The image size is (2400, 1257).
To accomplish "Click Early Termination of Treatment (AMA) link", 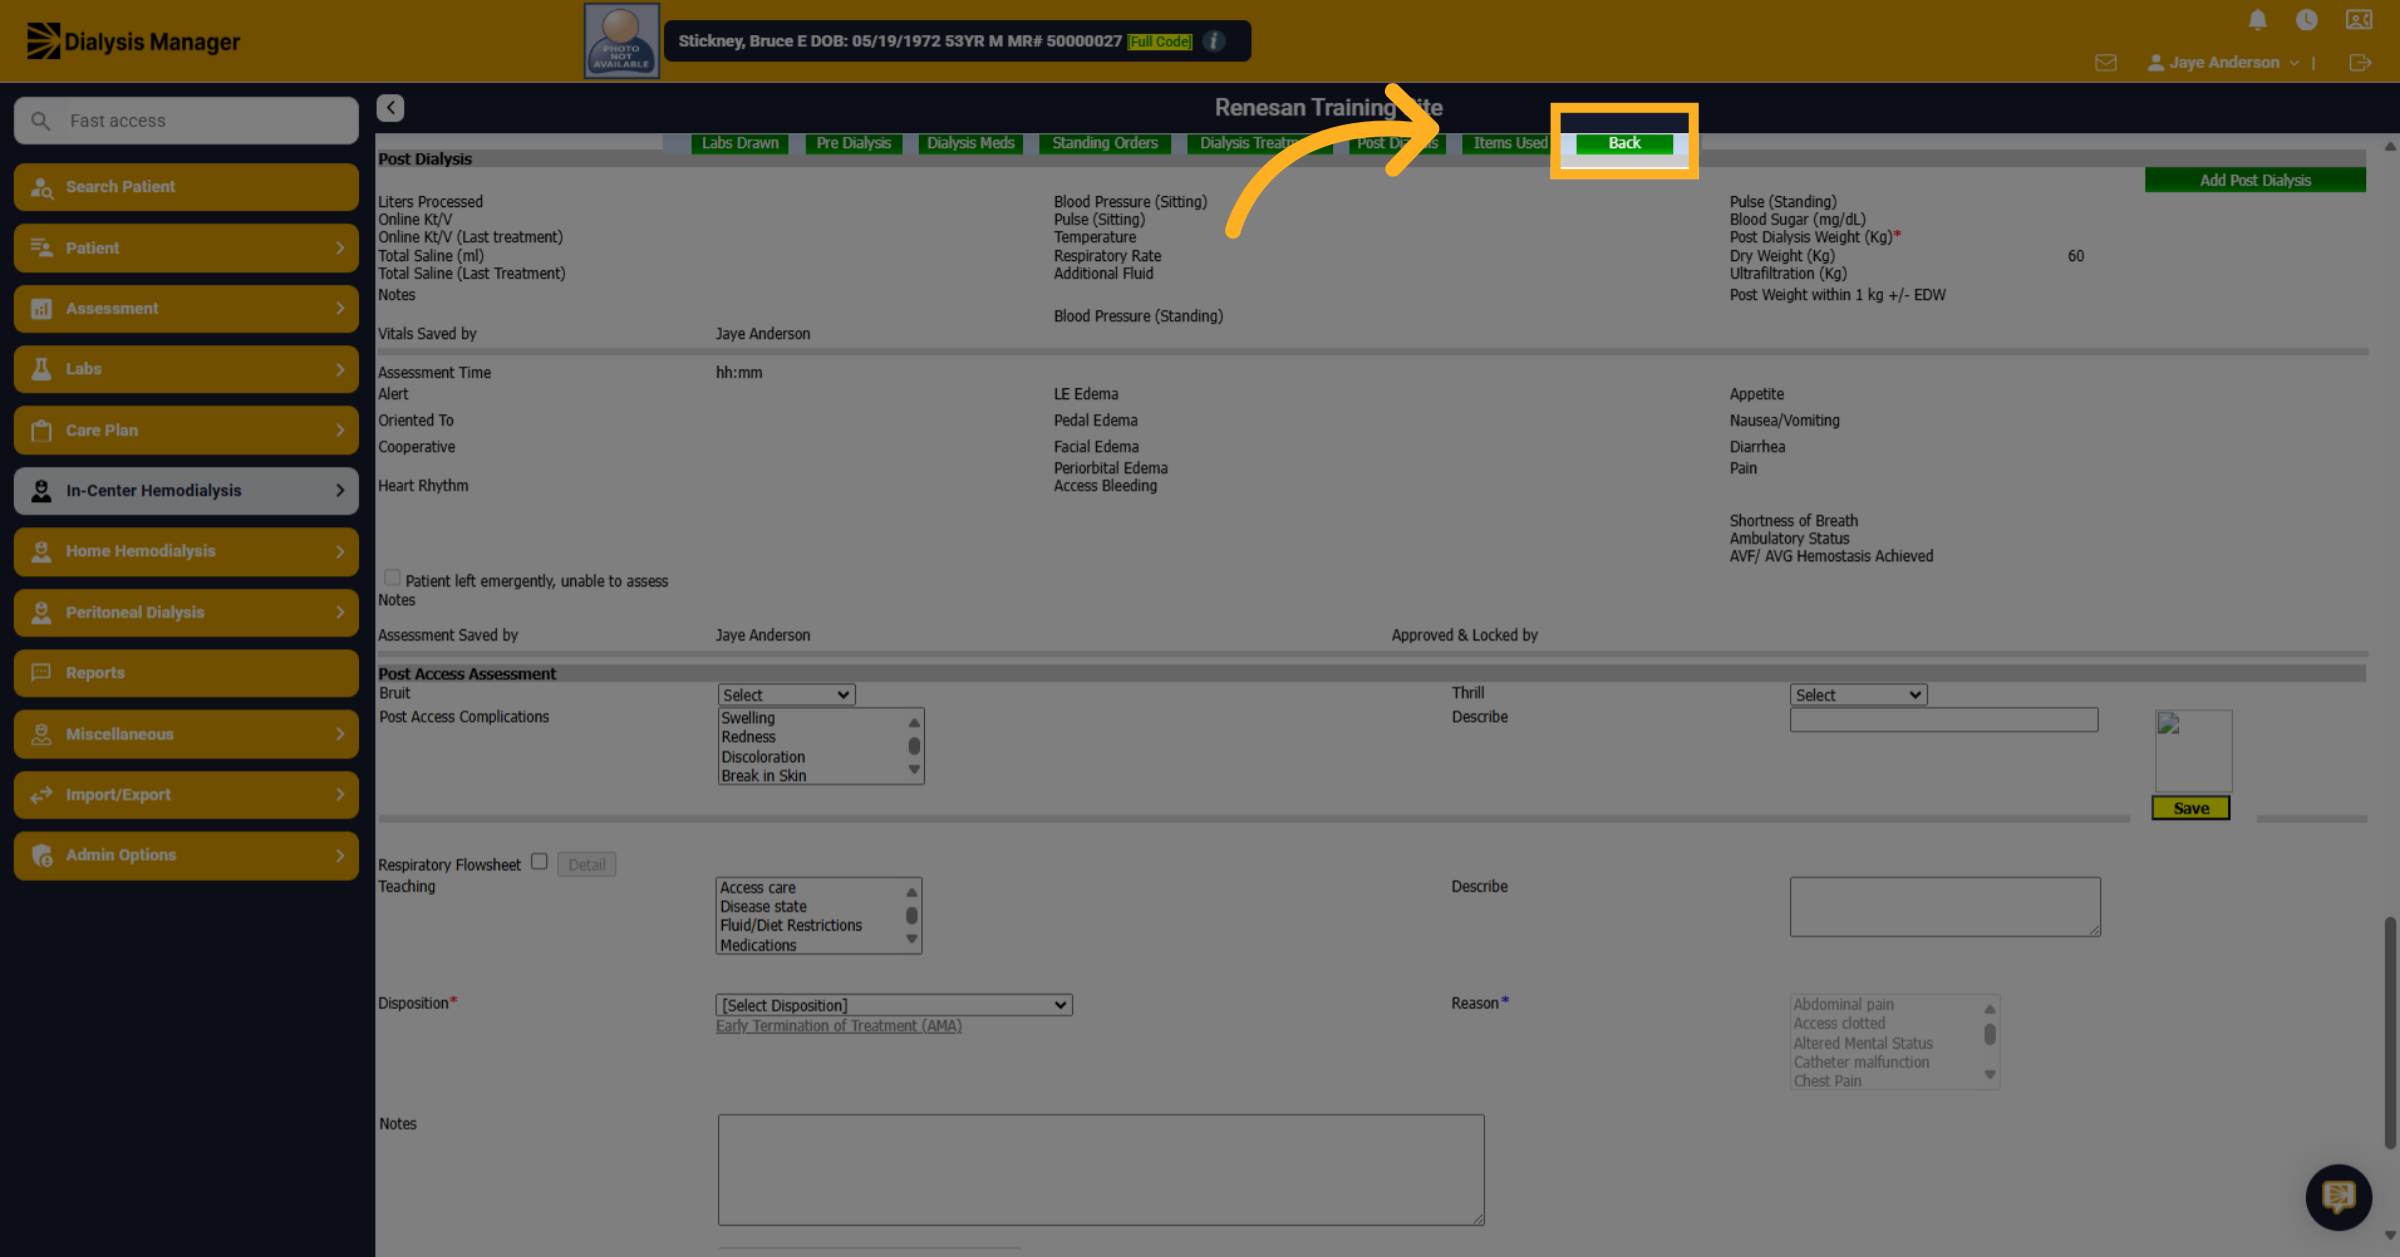I will point(839,1026).
